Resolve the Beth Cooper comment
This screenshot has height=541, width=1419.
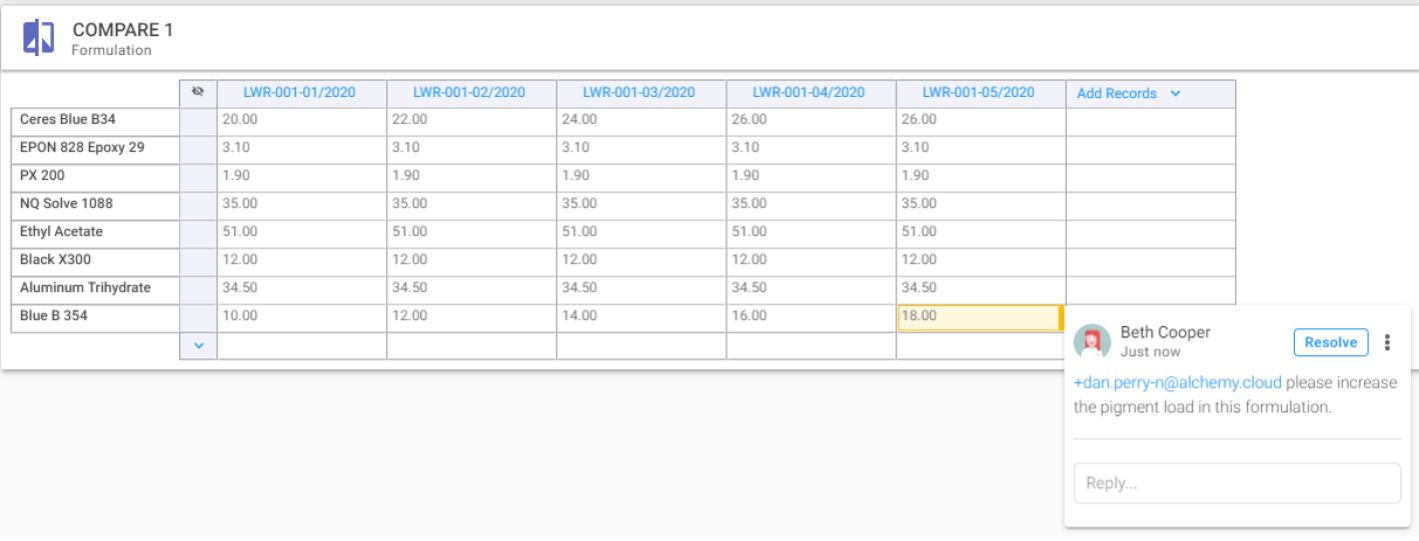point(1330,342)
